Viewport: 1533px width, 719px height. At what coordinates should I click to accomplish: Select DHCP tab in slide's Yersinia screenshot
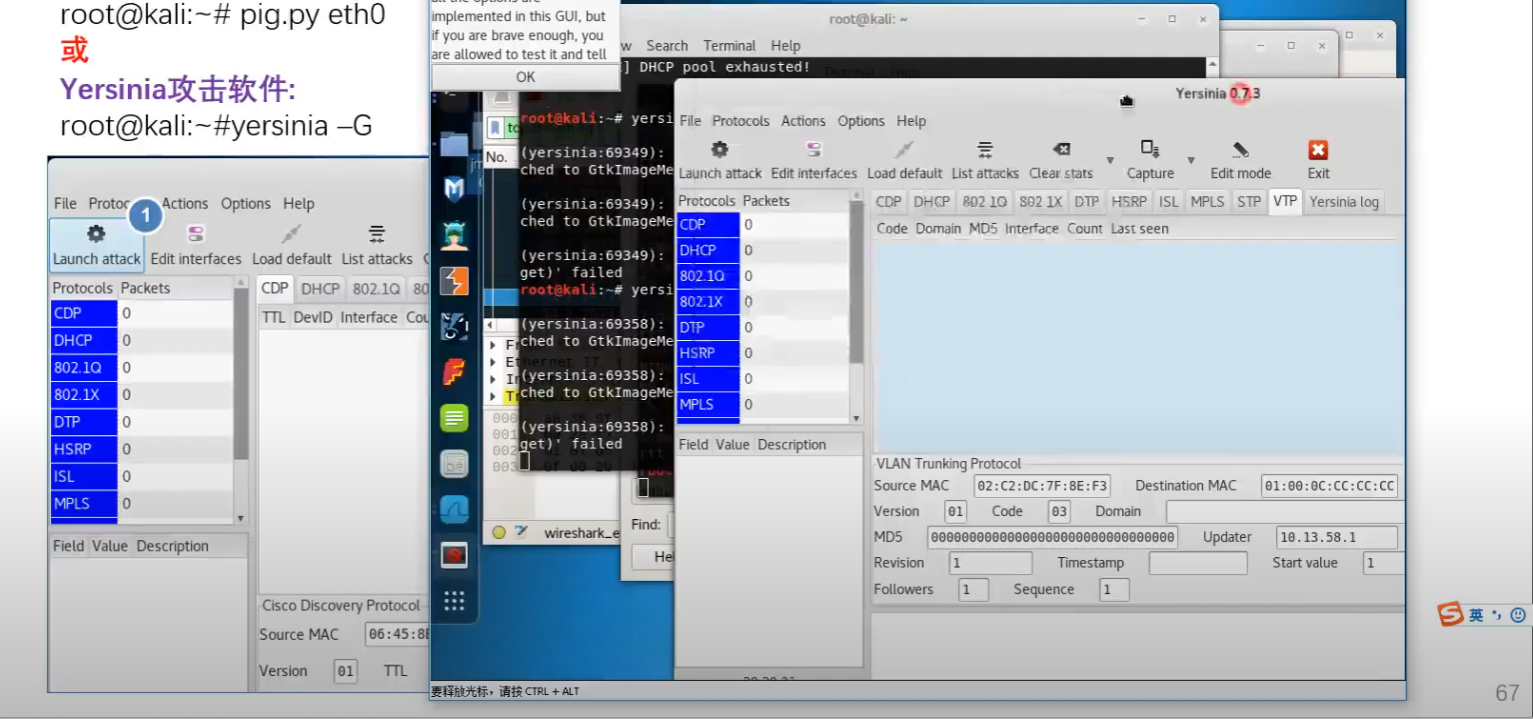pyautogui.click(x=320, y=288)
